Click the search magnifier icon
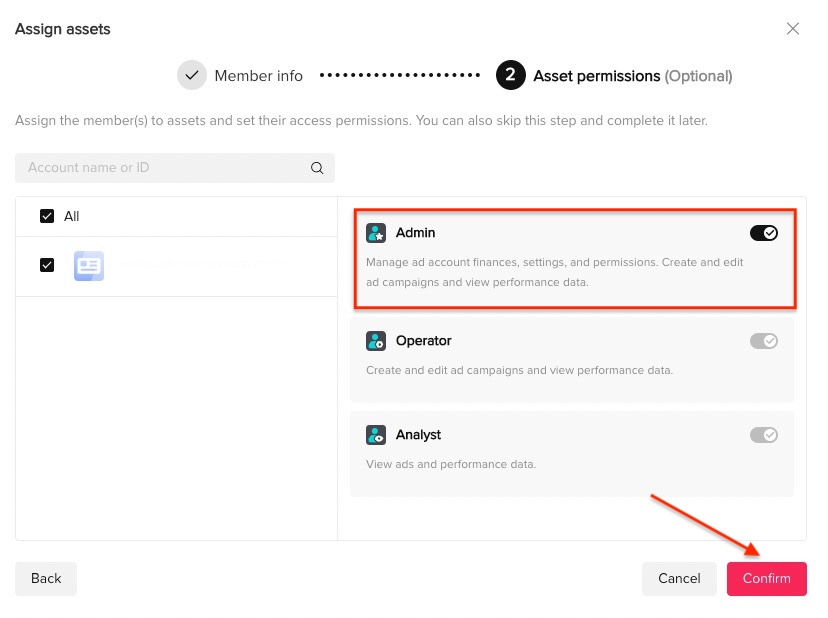Screen dimensions: 828x618 317,168
